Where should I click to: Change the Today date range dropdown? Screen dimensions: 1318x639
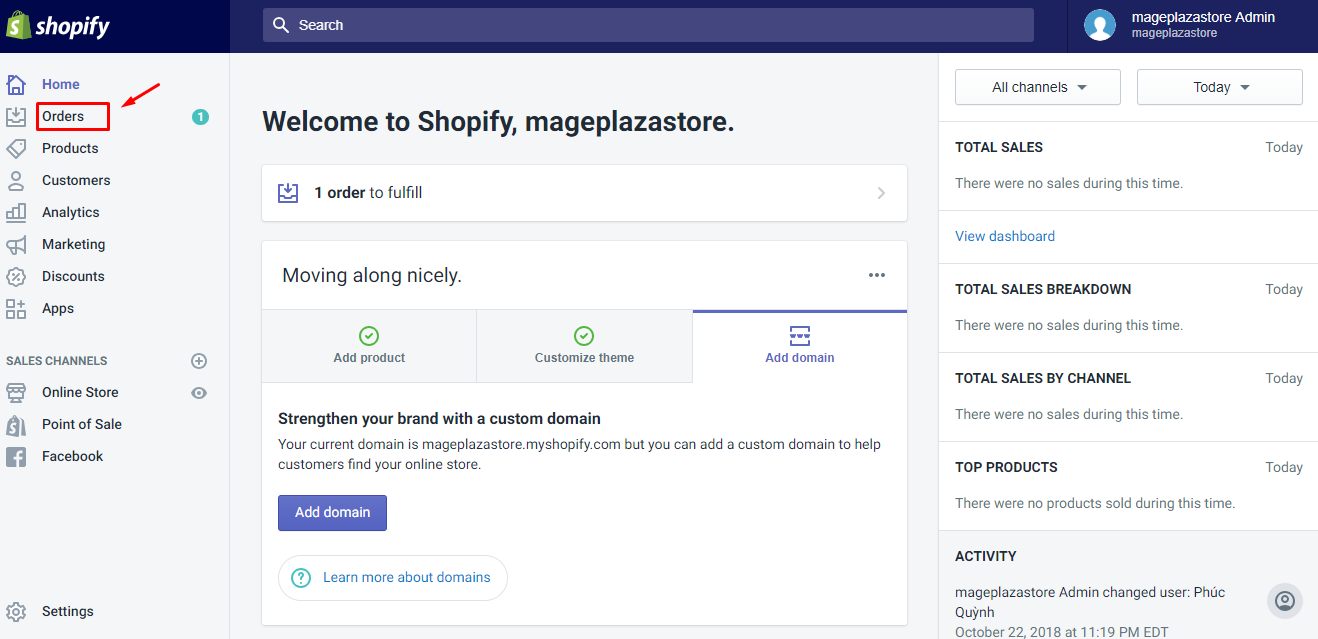[1219, 87]
